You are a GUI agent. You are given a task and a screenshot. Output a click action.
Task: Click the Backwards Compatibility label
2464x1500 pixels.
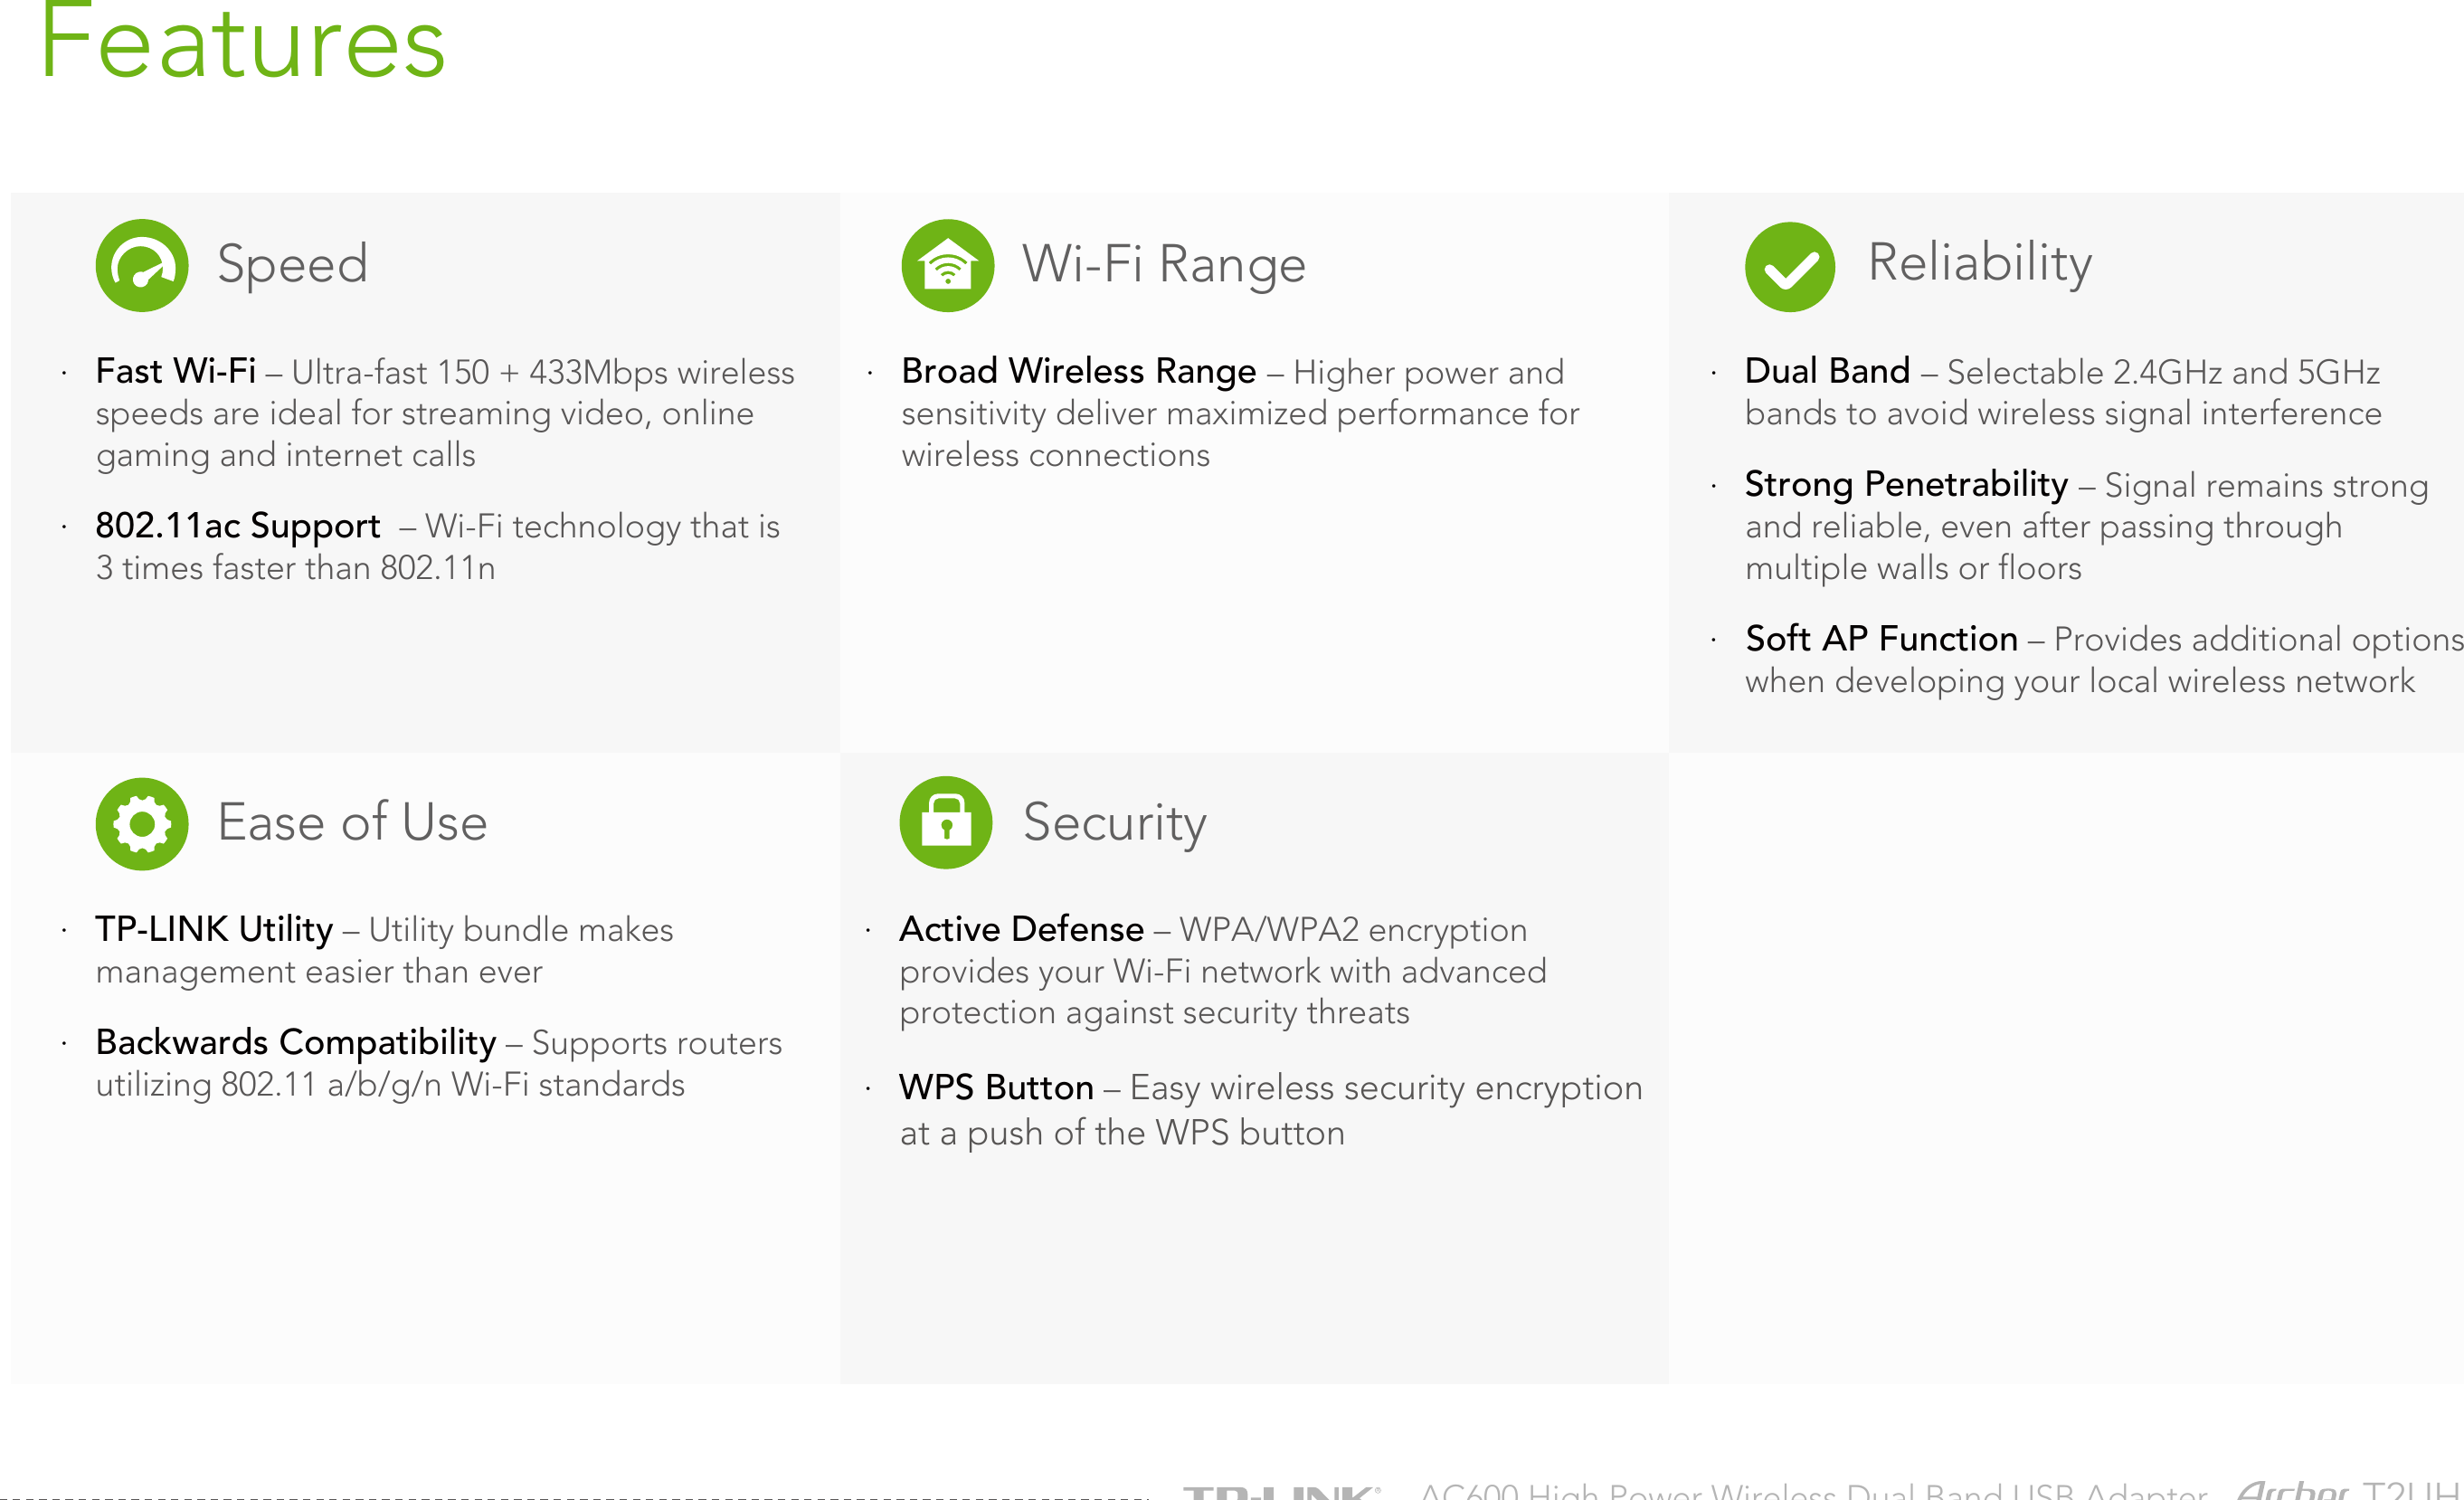click(296, 1042)
